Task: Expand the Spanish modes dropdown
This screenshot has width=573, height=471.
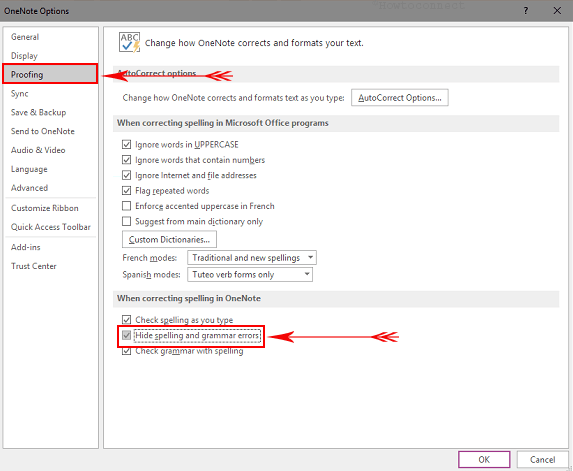Action: (250, 274)
